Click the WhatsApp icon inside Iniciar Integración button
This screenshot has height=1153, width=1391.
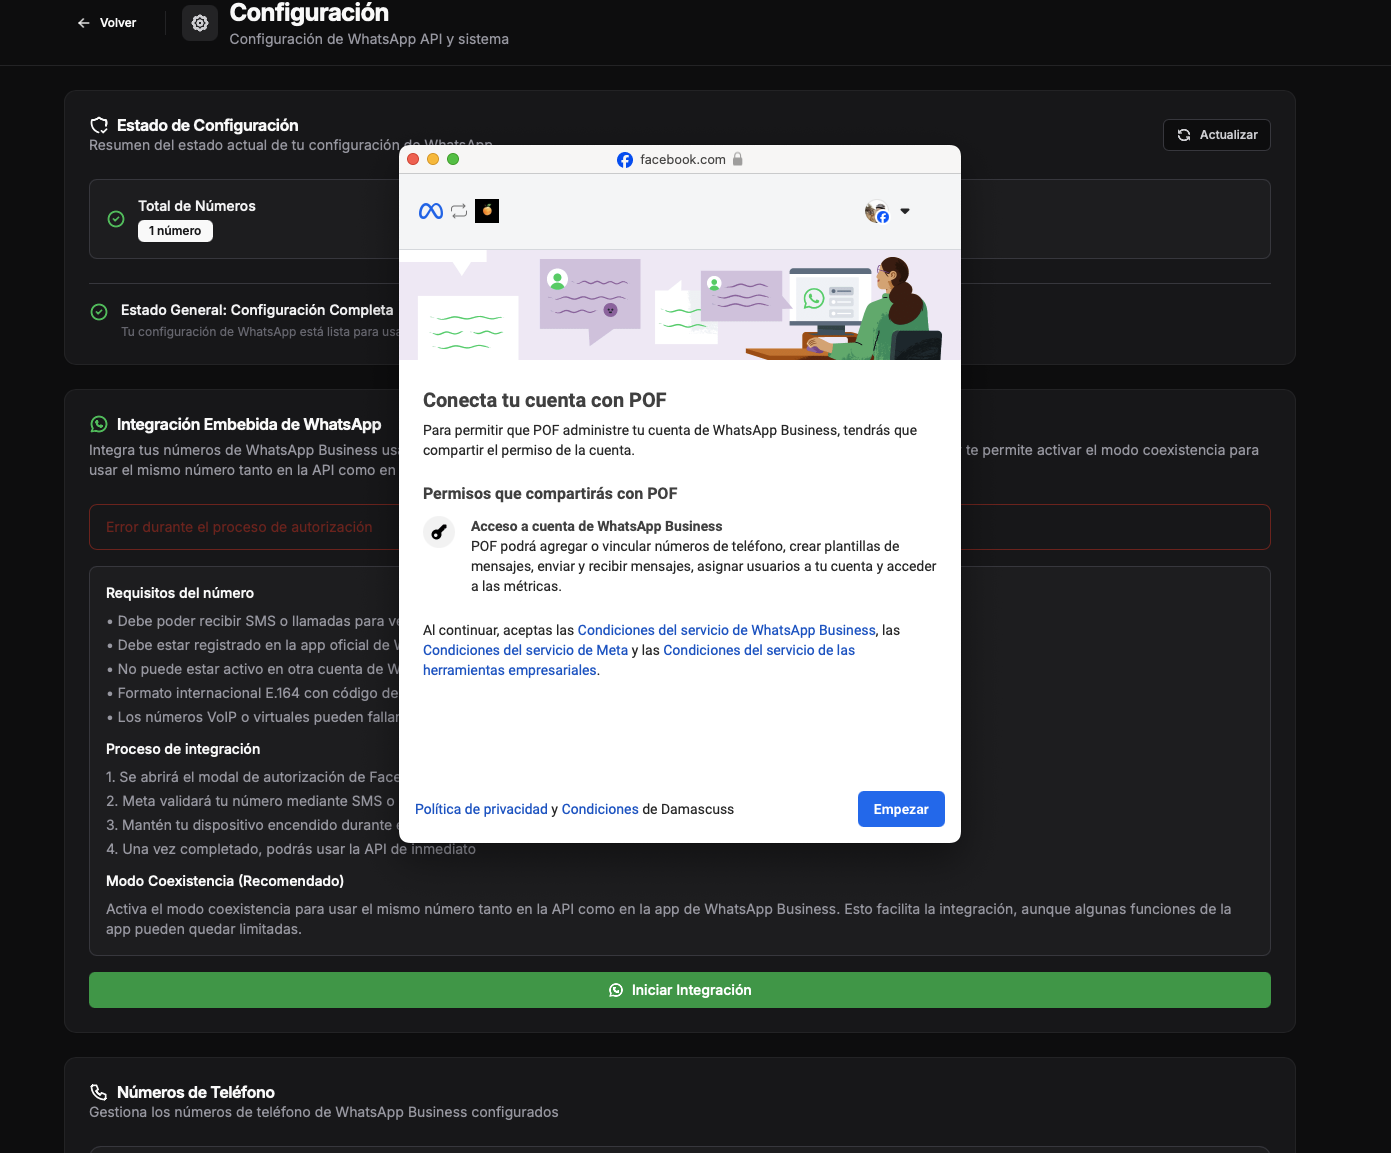point(616,990)
